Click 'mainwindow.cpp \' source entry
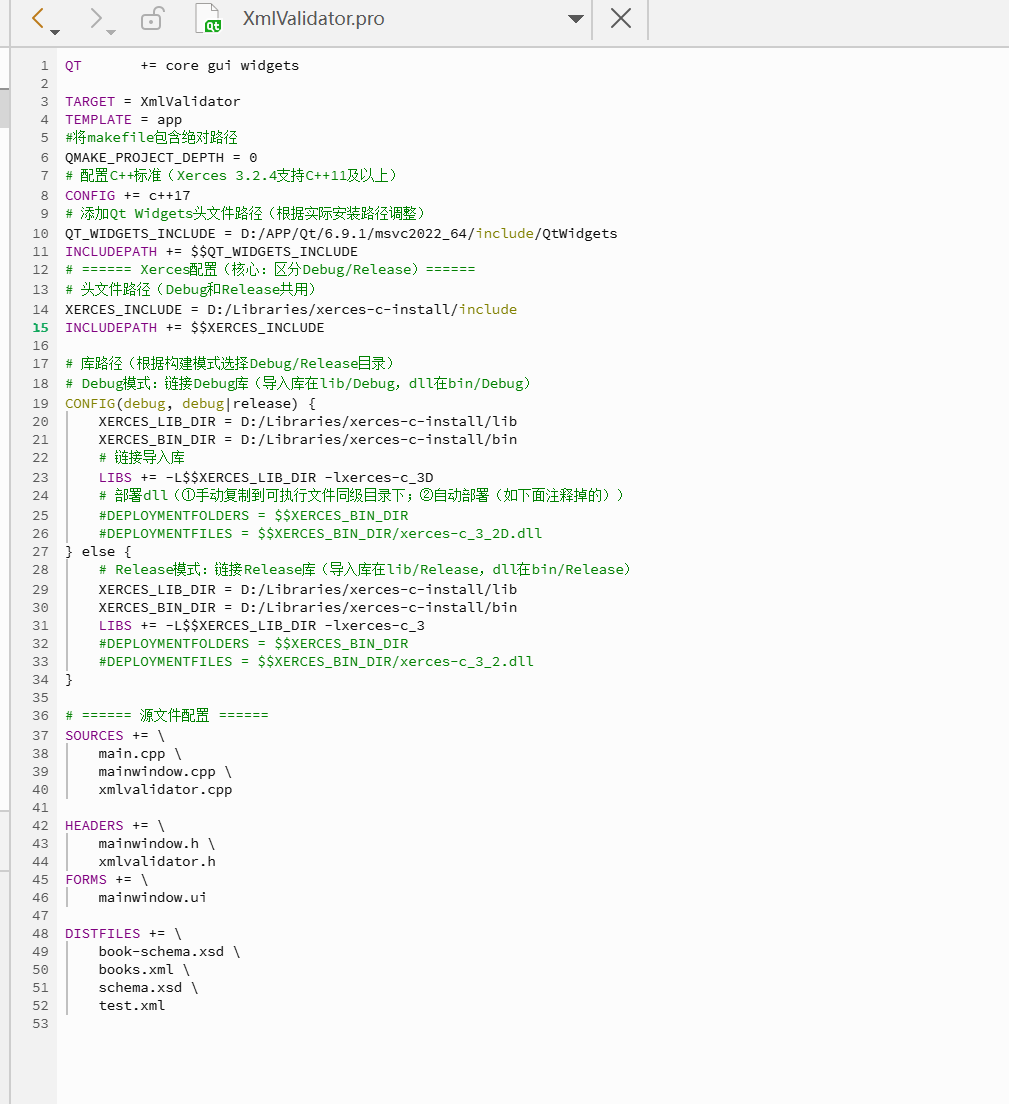The width and height of the screenshot is (1009, 1104). 165,772
